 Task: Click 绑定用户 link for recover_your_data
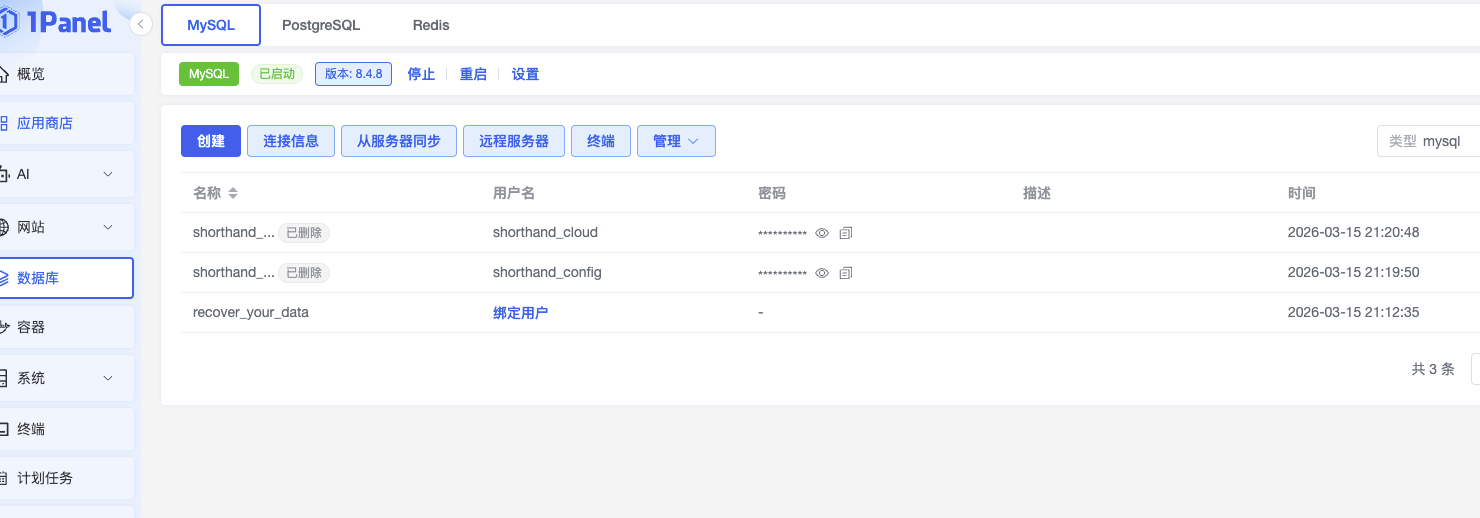coord(520,313)
